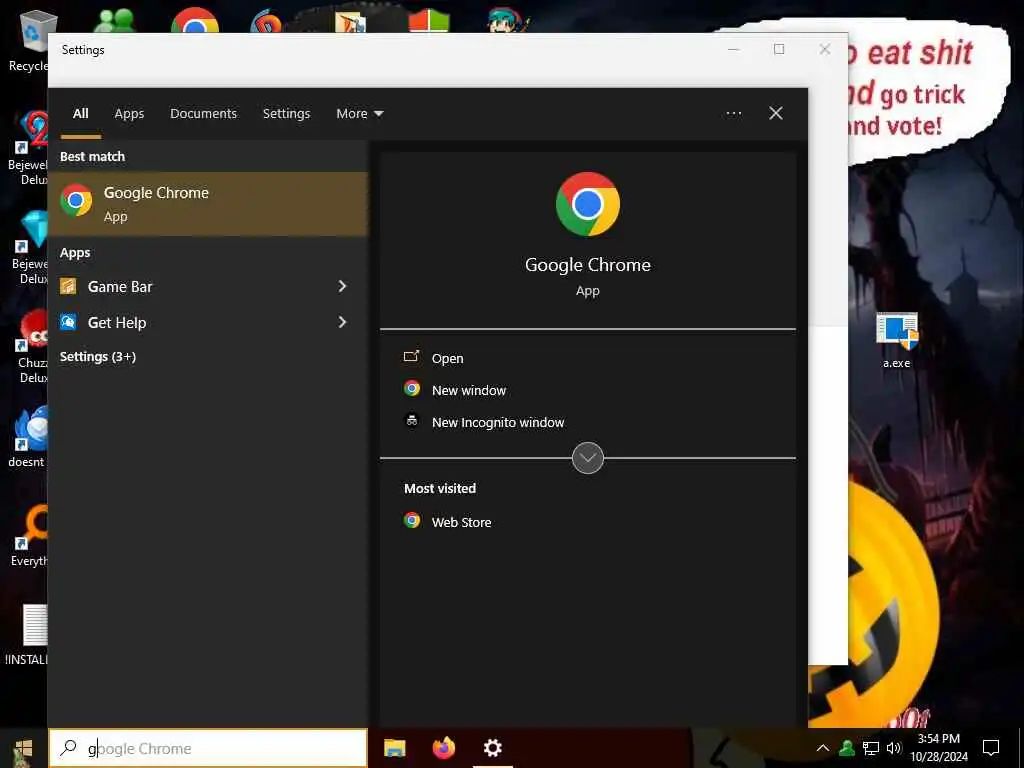
Task: Expand Get Help result details arrow
Action: click(342, 322)
